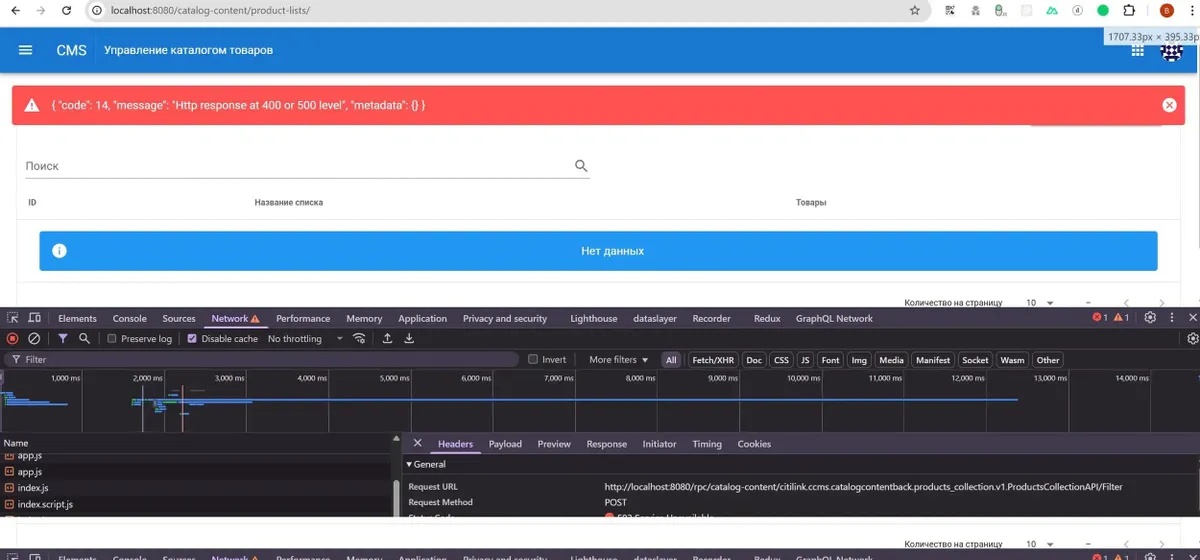Dismiss the red error alert banner
This screenshot has width=1200, height=560.
click(1169, 105)
